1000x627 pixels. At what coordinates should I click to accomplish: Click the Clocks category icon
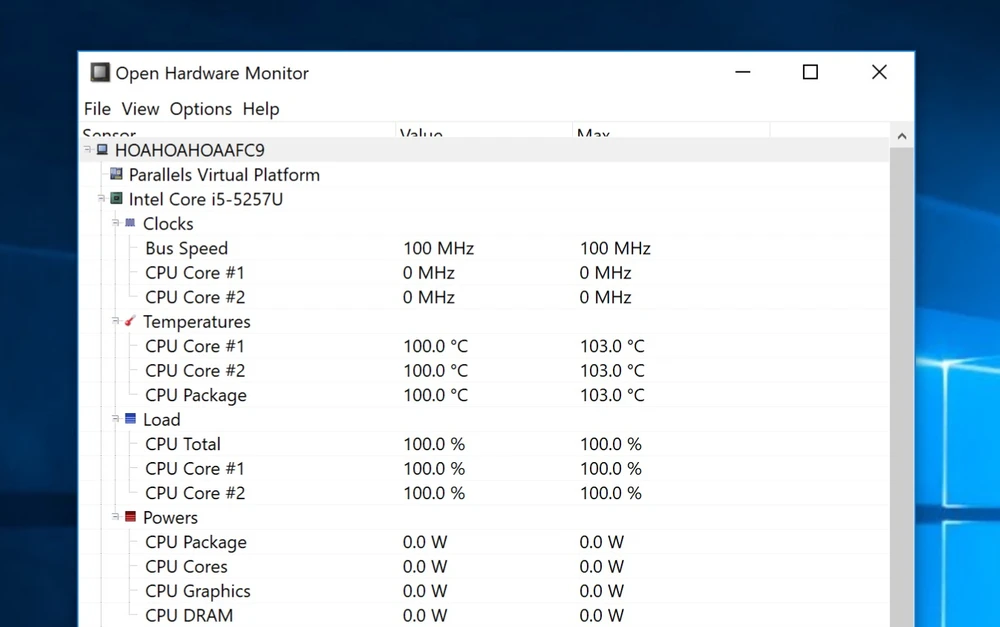click(x=130, y=223)
